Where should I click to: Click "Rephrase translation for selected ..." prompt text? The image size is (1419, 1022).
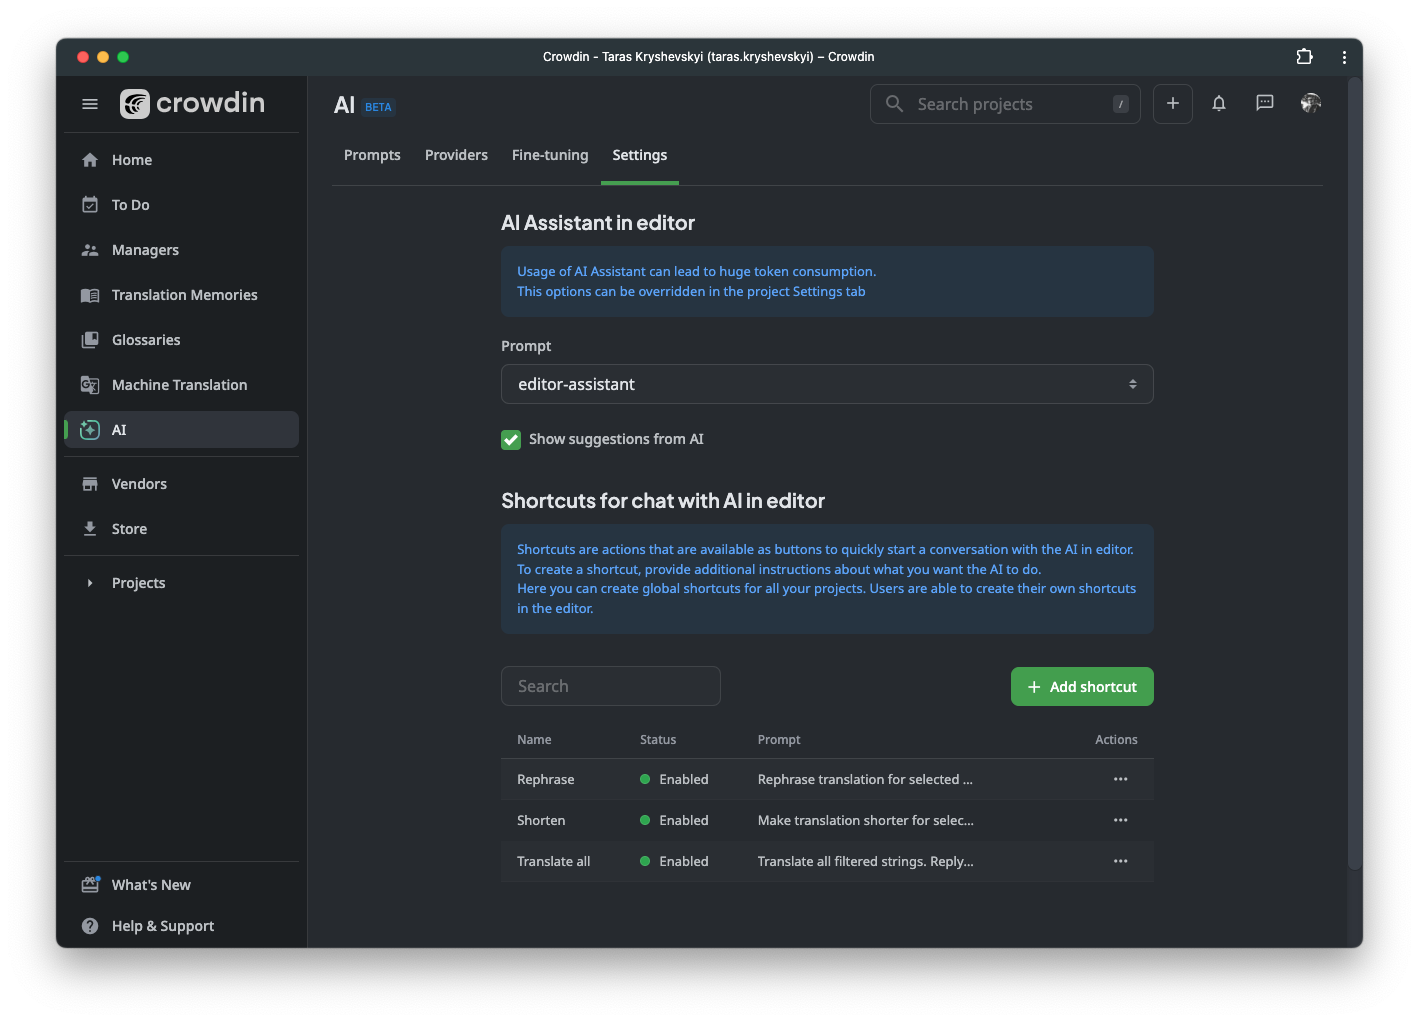(x=865, y=779)
